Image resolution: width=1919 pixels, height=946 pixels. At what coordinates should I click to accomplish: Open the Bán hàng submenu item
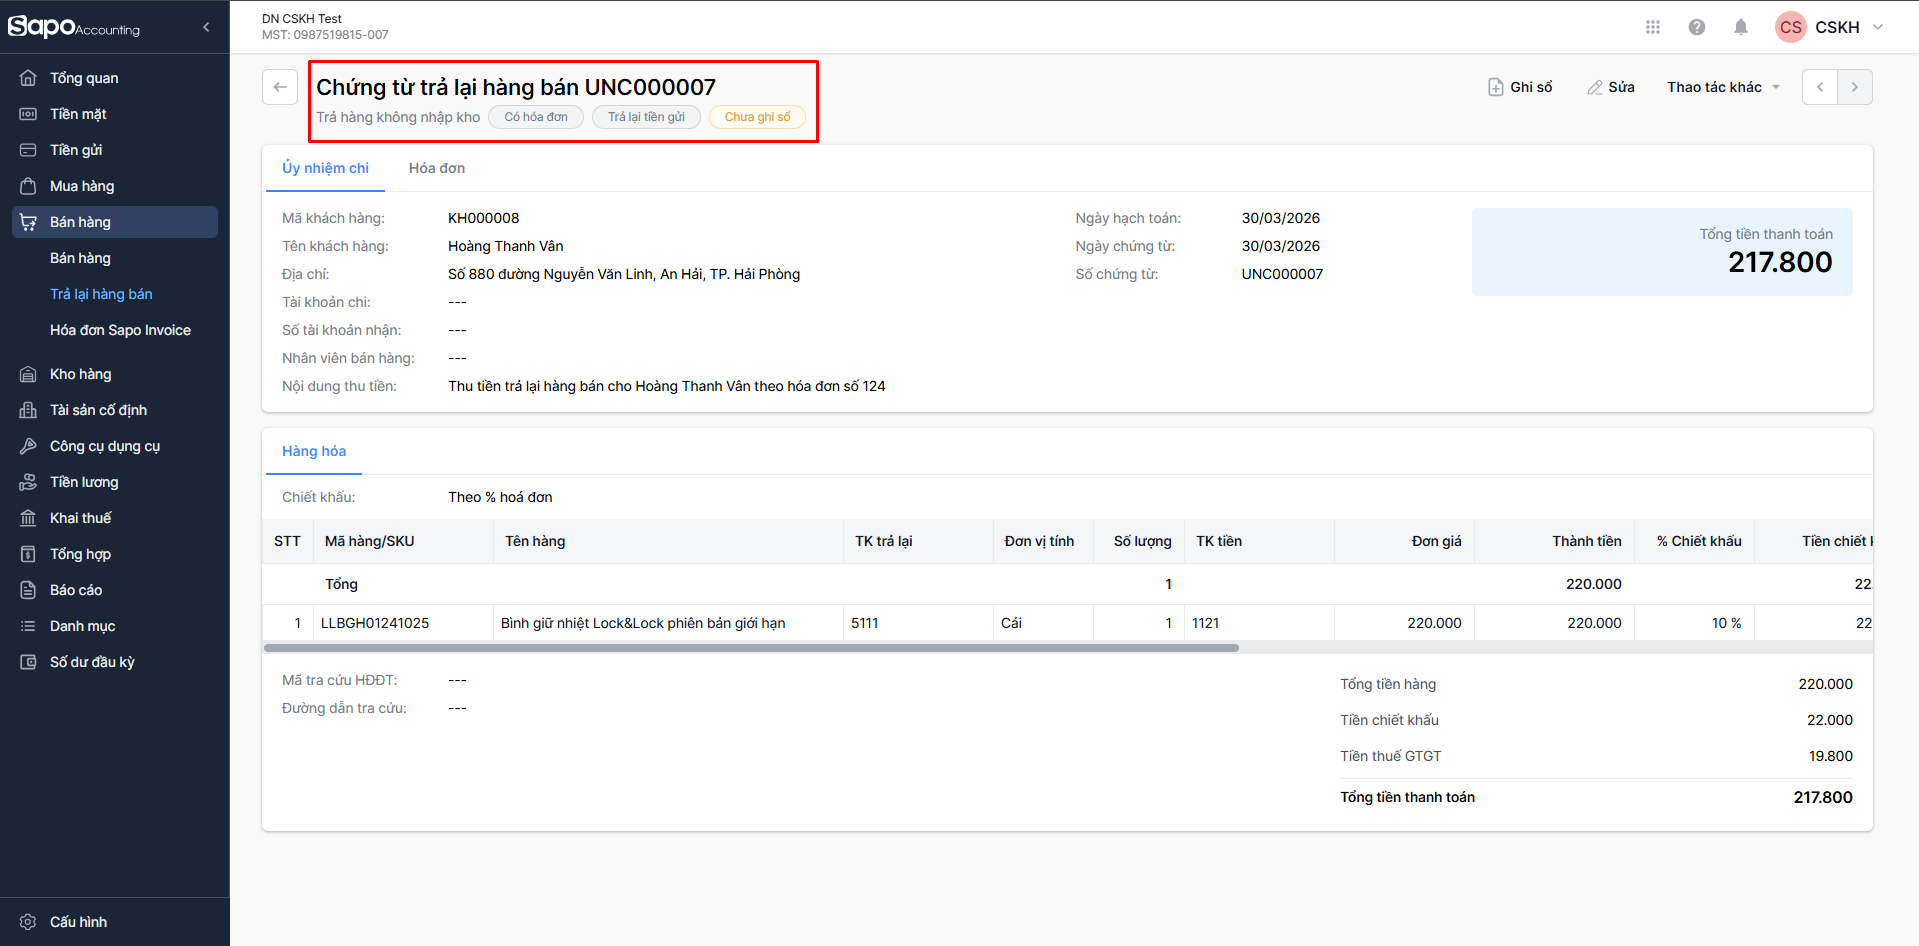[80, 258]
